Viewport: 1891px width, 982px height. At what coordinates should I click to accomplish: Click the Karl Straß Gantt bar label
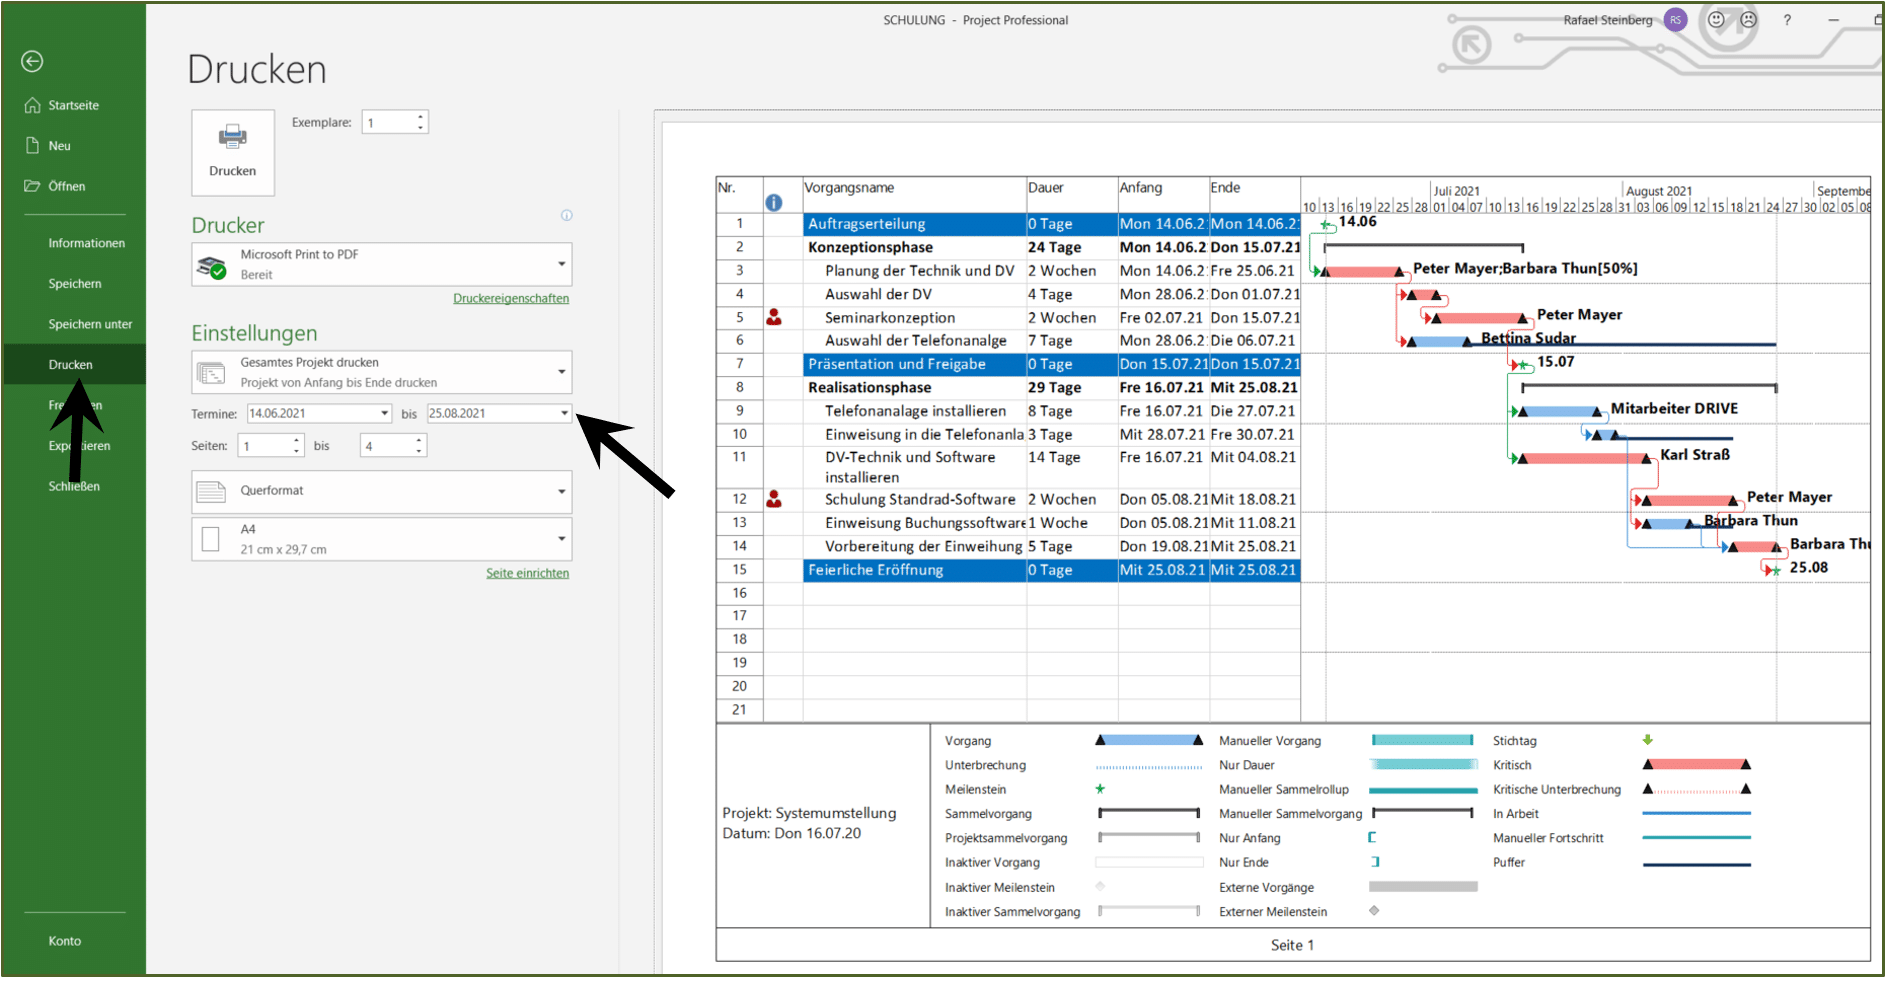(1695, 455)
